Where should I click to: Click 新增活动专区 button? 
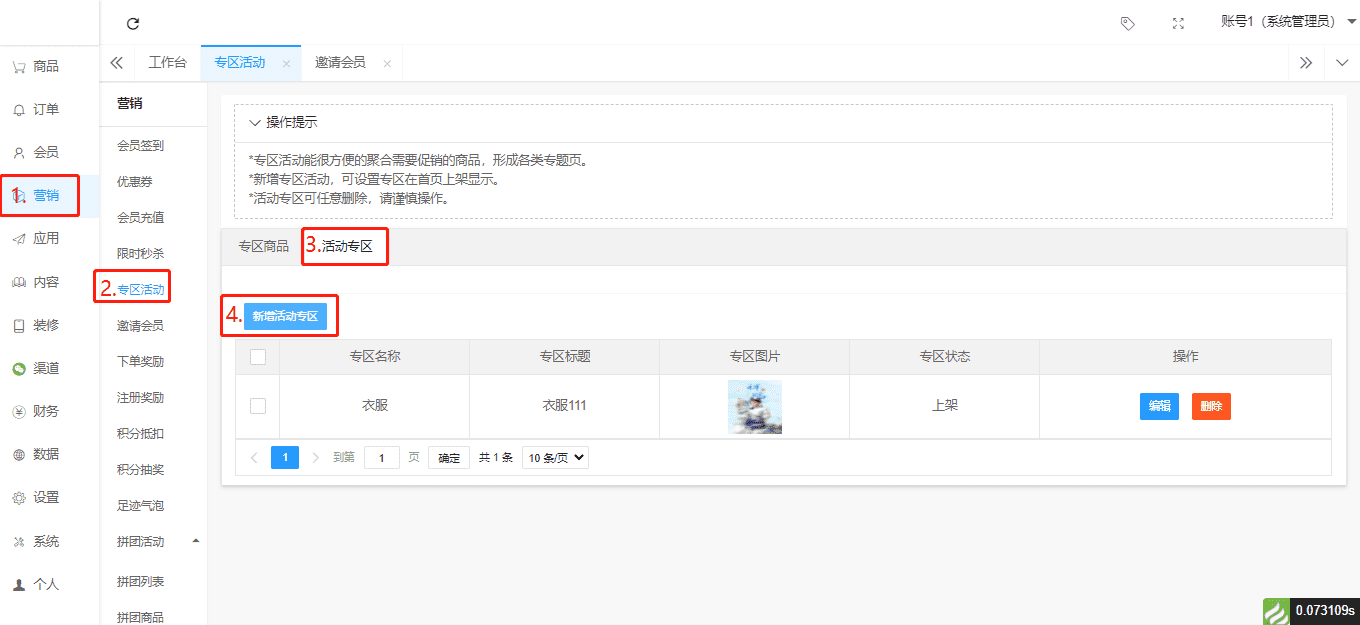[x=285, y=316]
